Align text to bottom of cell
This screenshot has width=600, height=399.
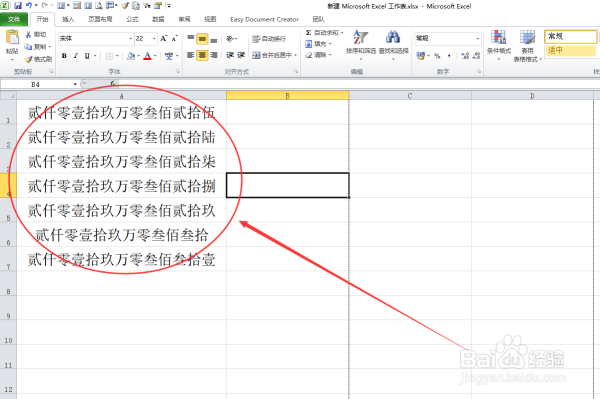pyautogui.click(x=214, y=39)
